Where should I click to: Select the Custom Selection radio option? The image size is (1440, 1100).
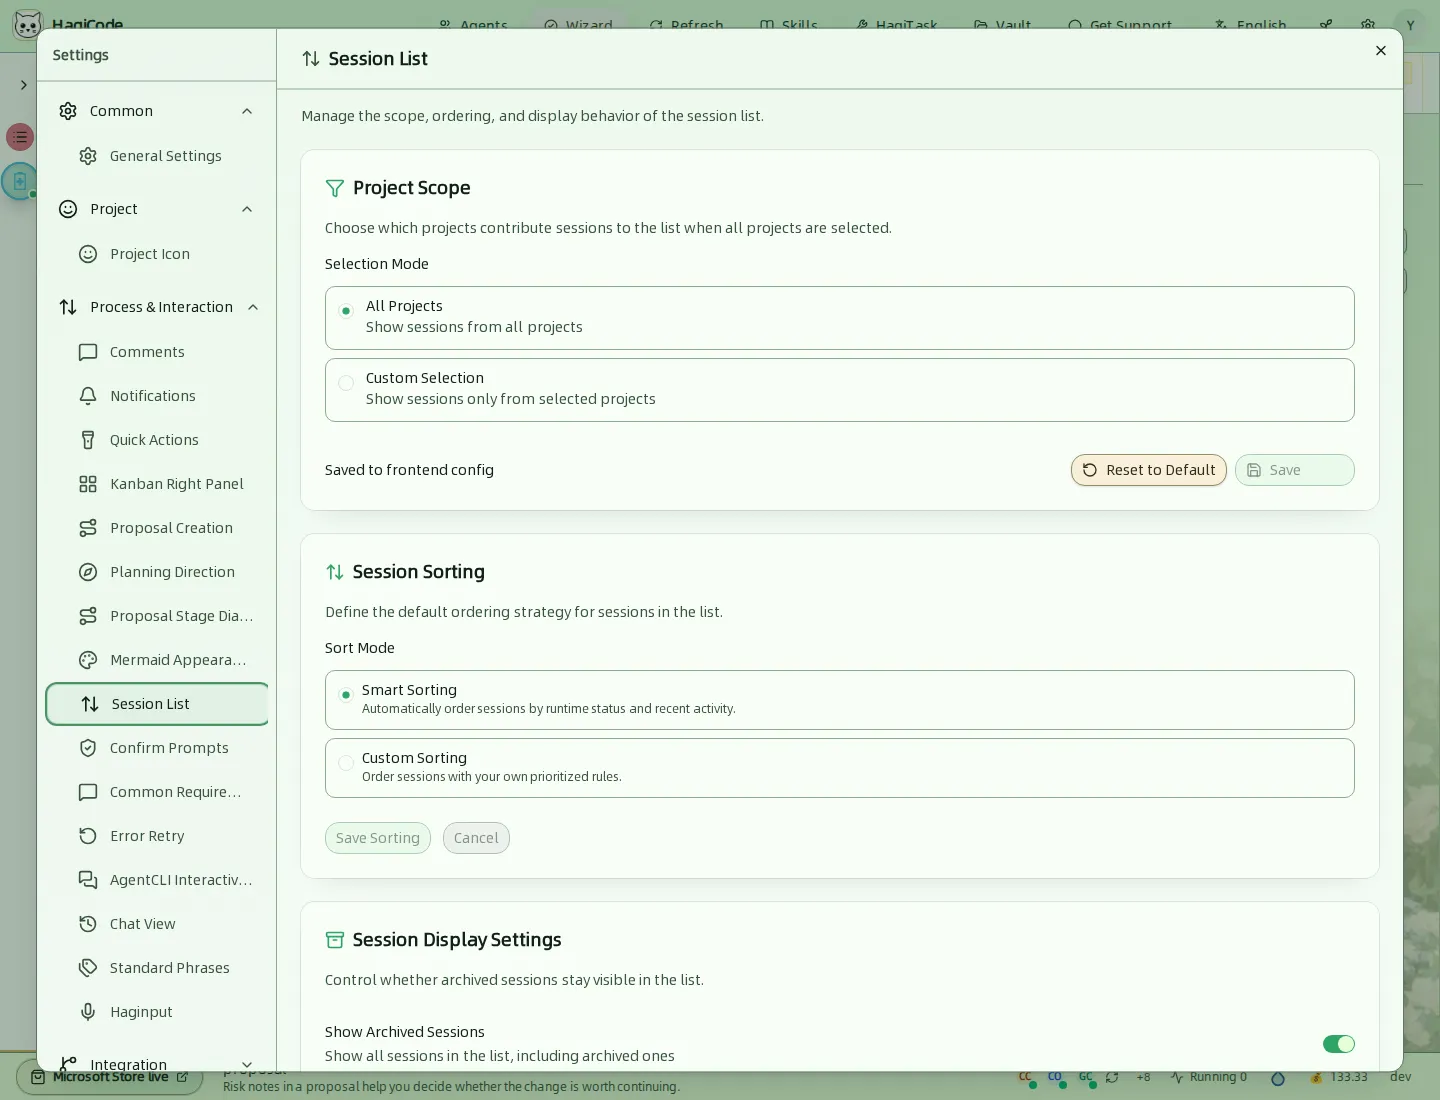[x=346, y=383]
